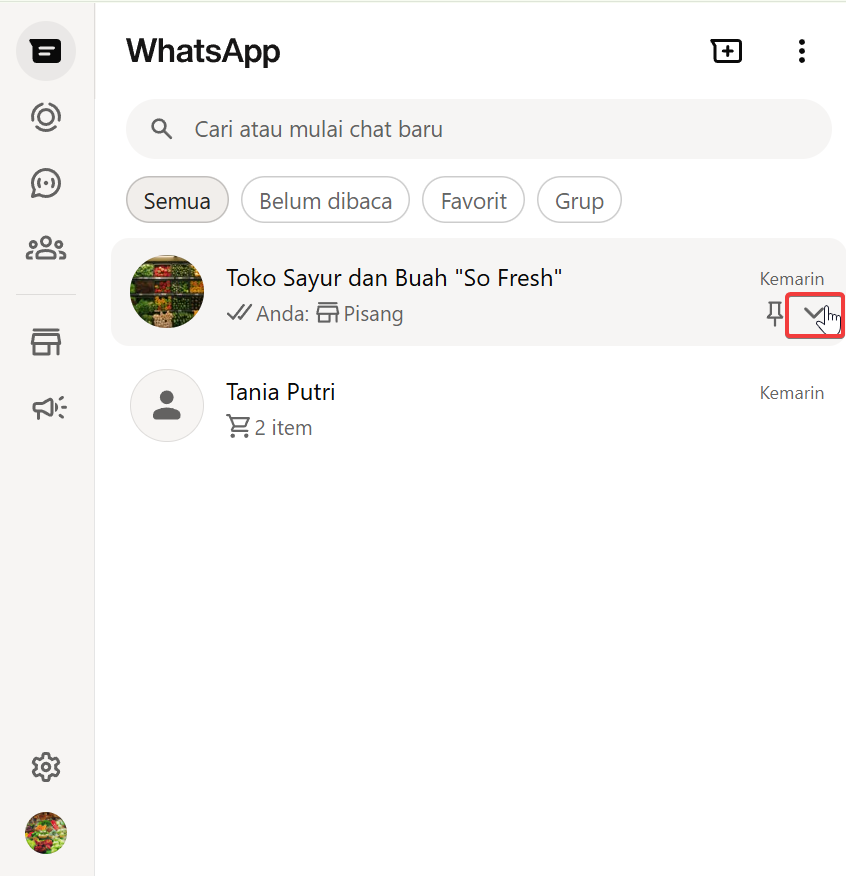846x876 pixels.
Task: Open Settings via the gear icon
Action: pyautogui.click(x=46, y=768)
